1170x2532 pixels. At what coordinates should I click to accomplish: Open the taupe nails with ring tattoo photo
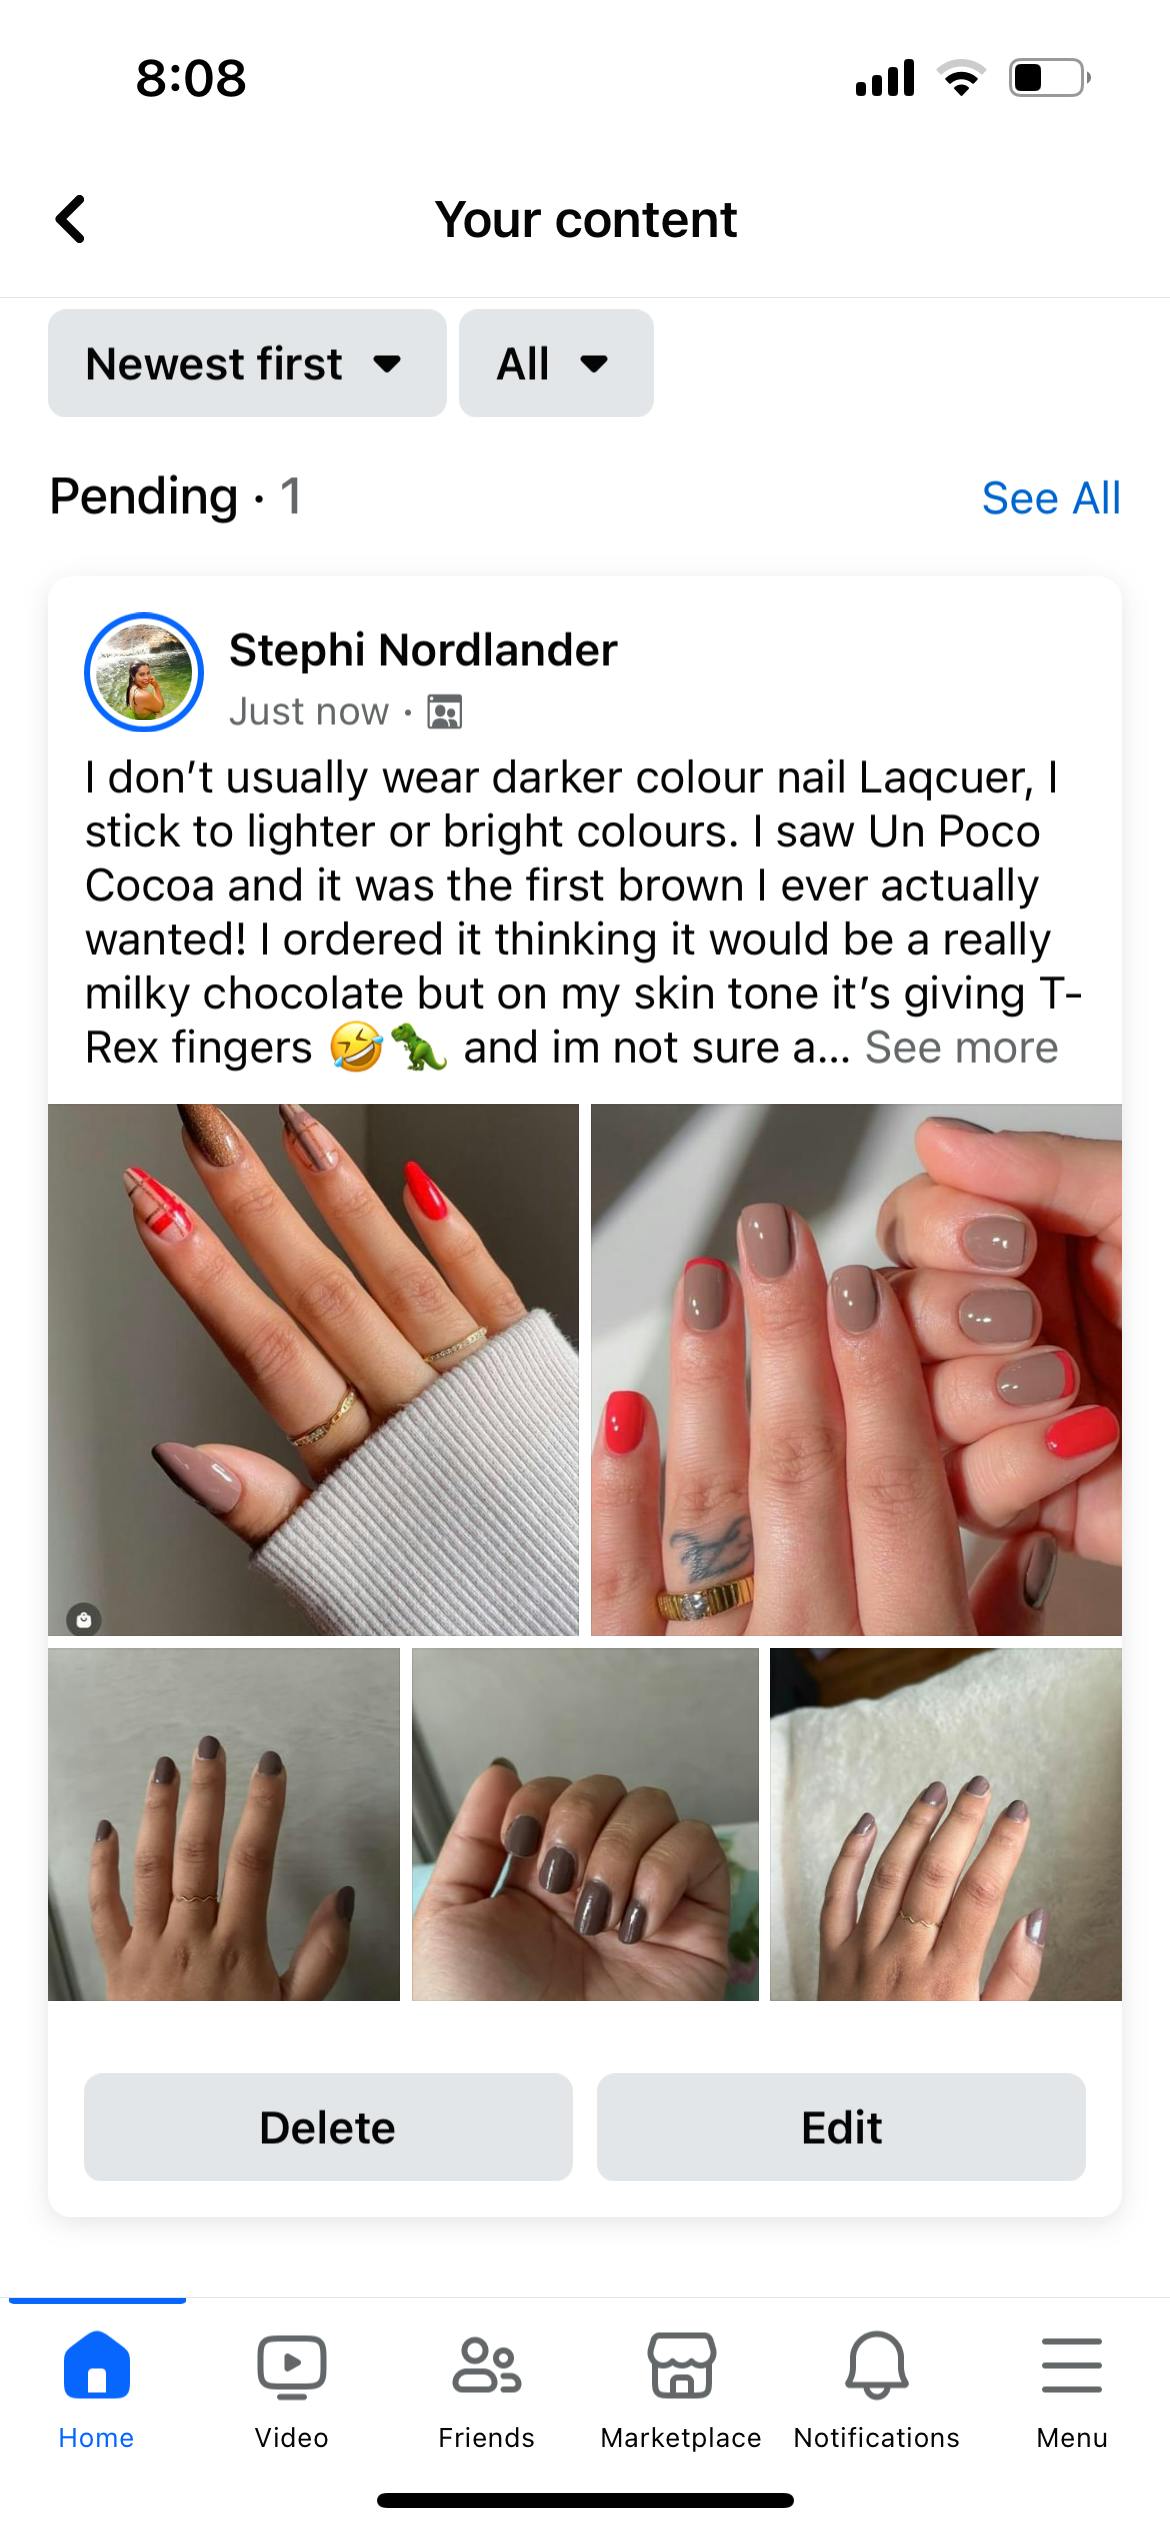coord(856,1370)
